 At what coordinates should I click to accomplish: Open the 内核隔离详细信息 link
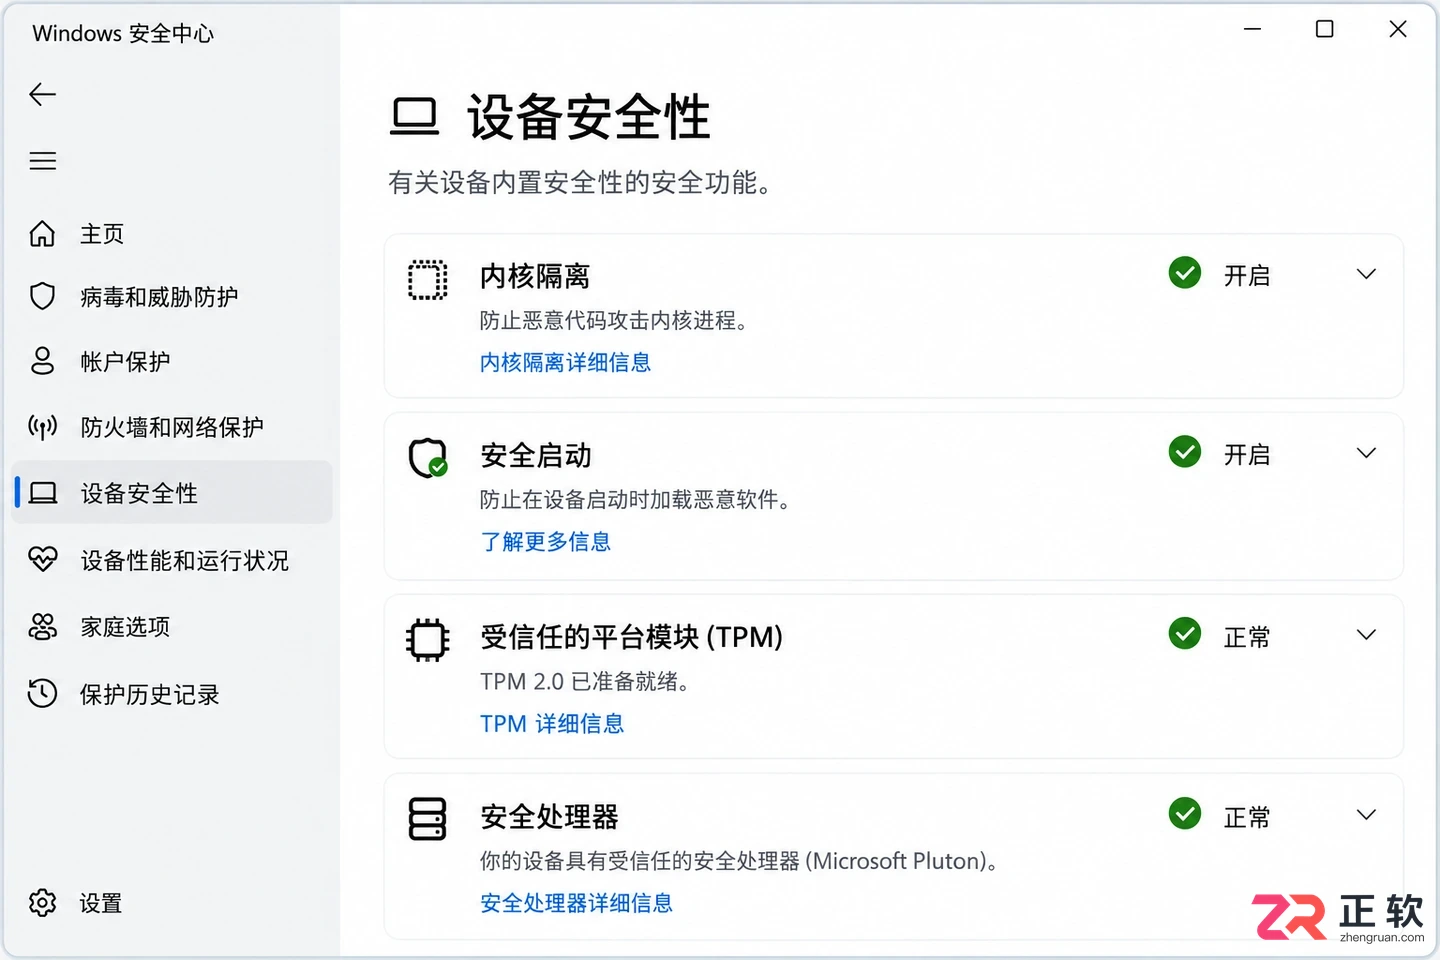[x=565, y=362]
